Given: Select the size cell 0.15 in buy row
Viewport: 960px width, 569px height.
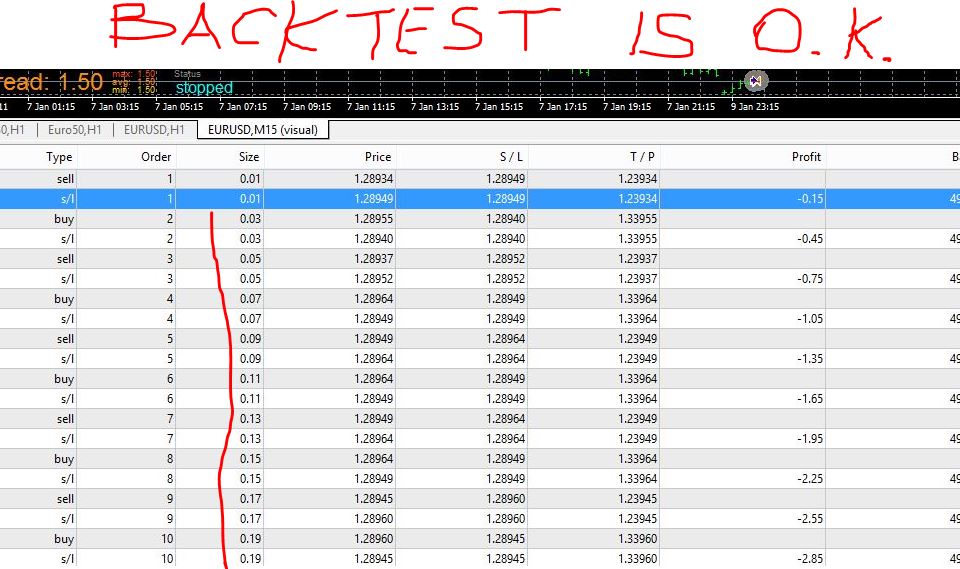Looking at the screenshot, I should (x=250, y=459).
